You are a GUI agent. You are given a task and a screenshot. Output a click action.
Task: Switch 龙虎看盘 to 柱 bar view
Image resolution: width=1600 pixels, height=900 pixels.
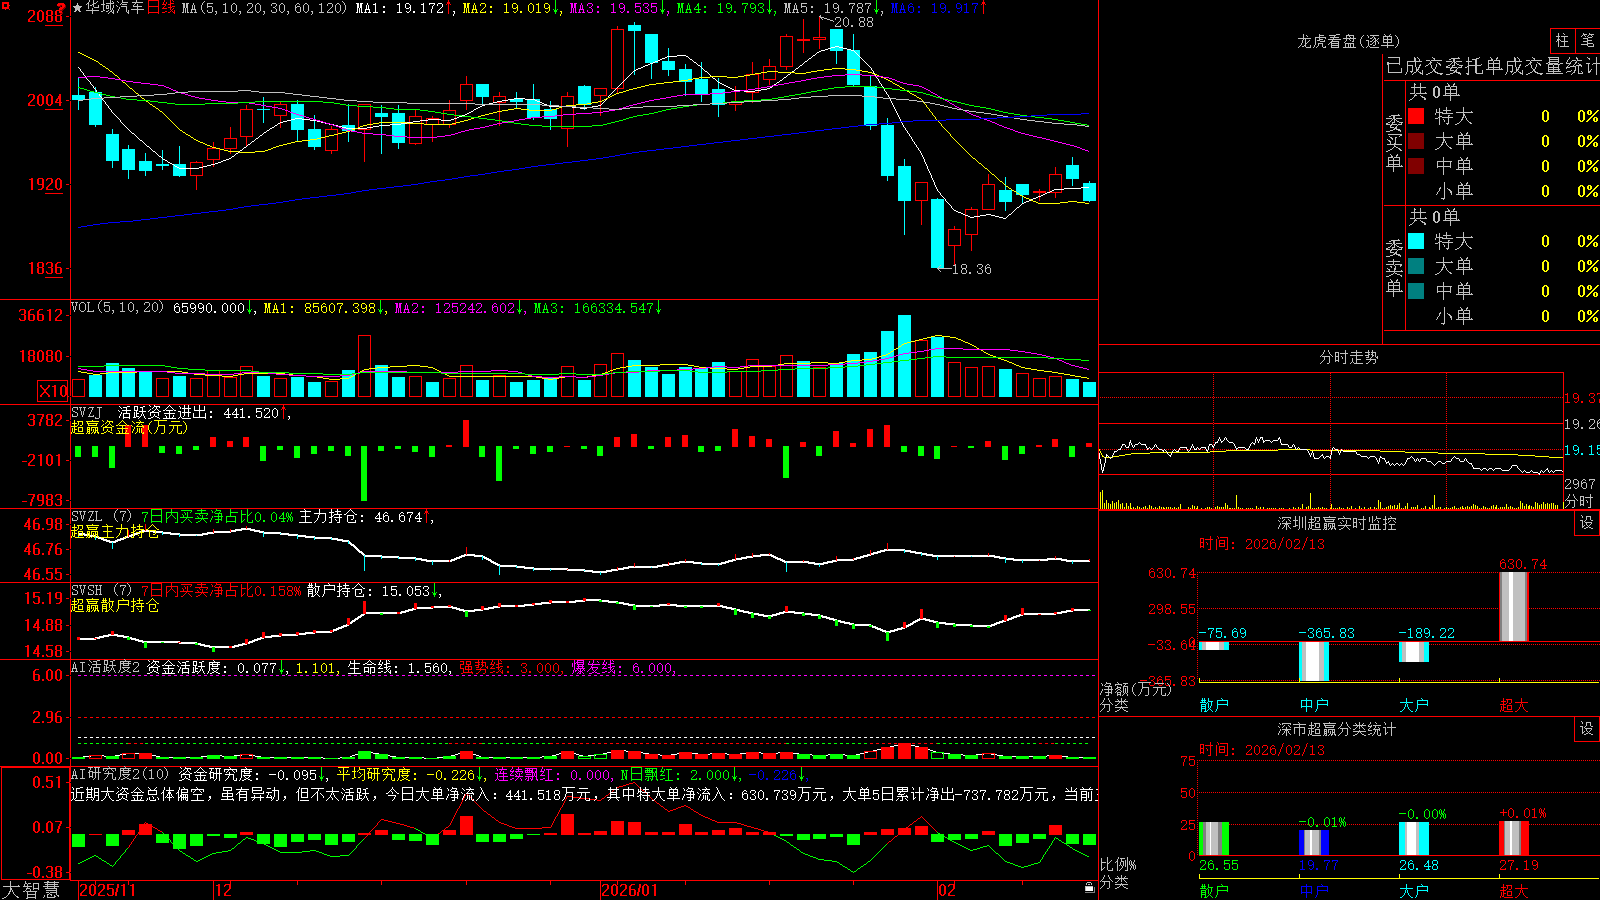point(1562,40)
